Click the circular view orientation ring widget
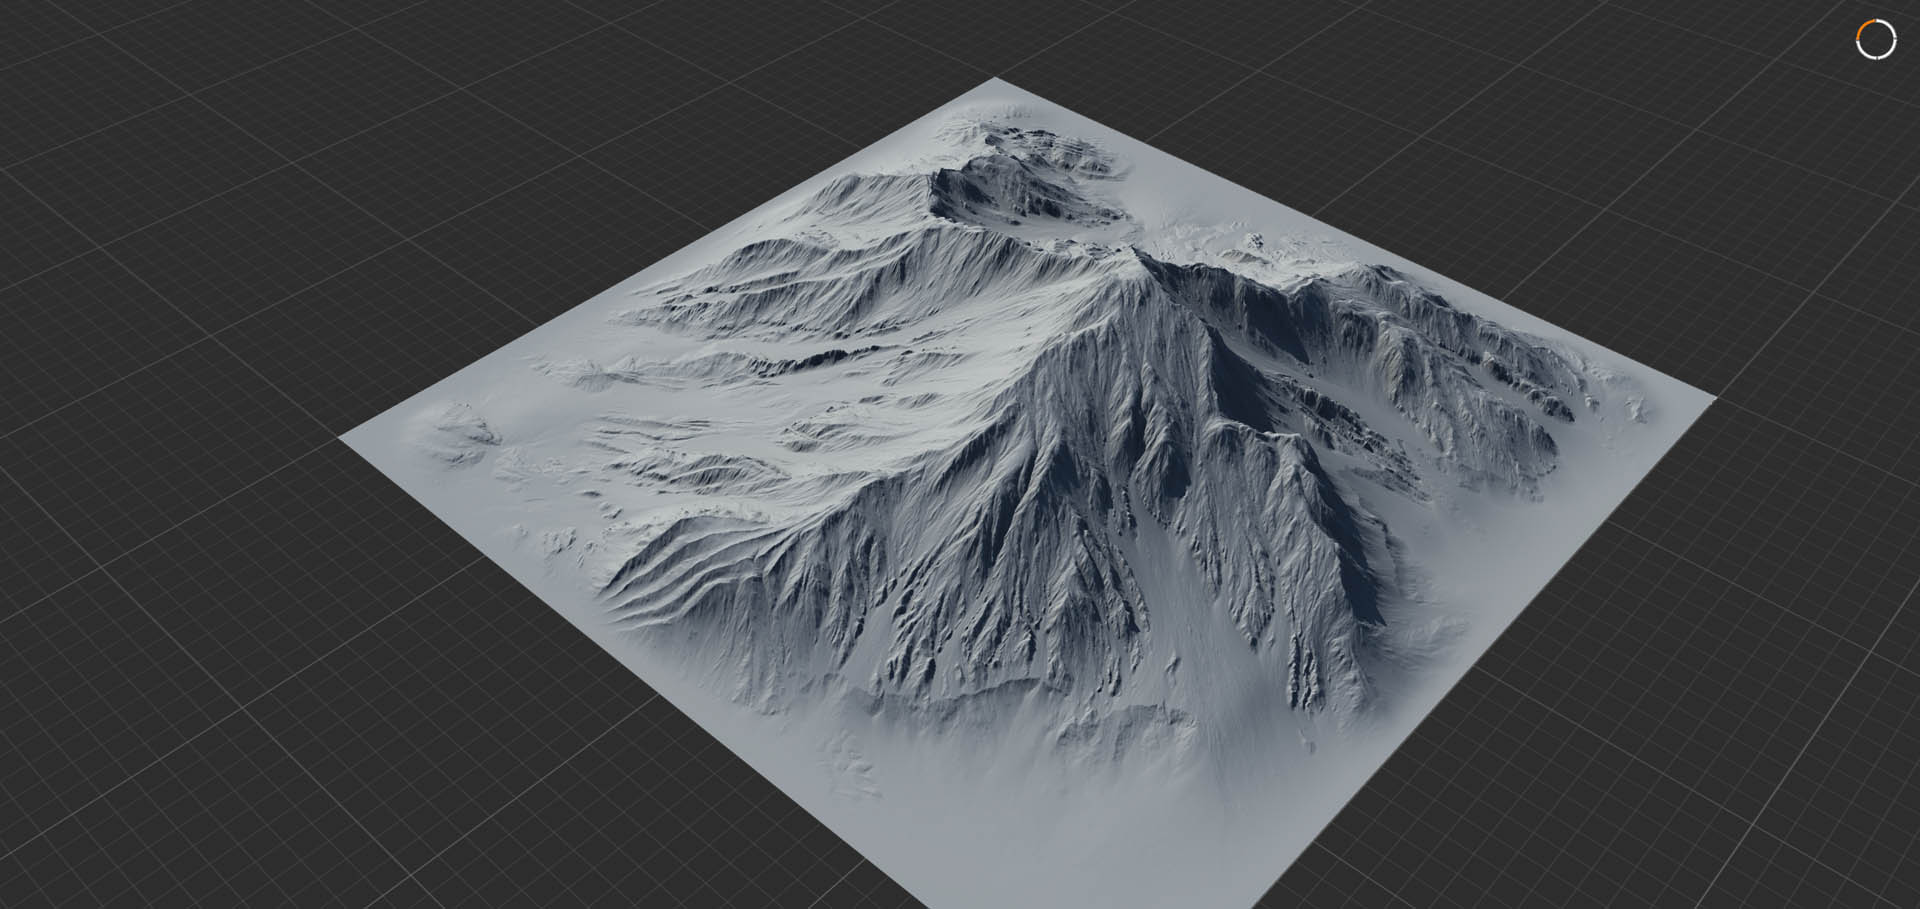The width and height of the screenshot is (1920, 909). [1876, 40]
